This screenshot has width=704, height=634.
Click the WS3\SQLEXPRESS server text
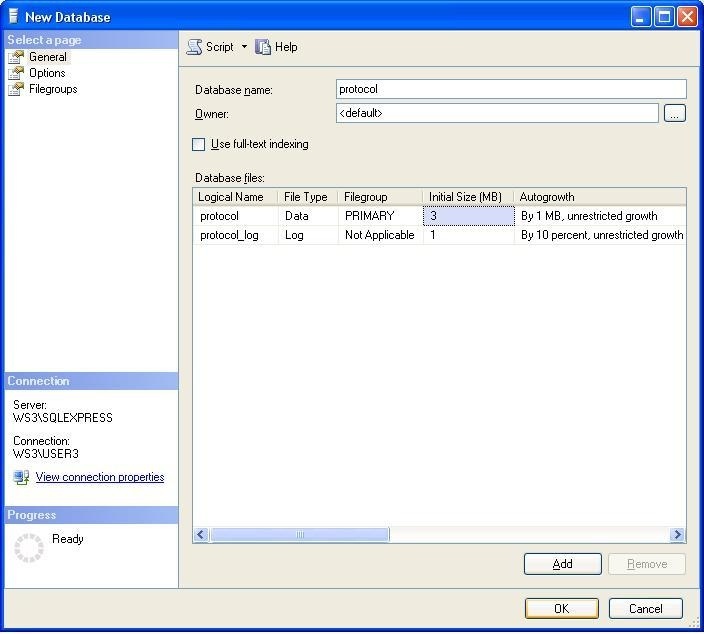[62, 418]
